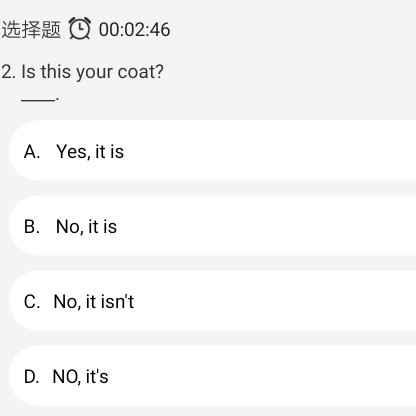Click the question text 'Is this your coat?'
Viewport: 416px width, 416px height.
(x=92, y=72)
